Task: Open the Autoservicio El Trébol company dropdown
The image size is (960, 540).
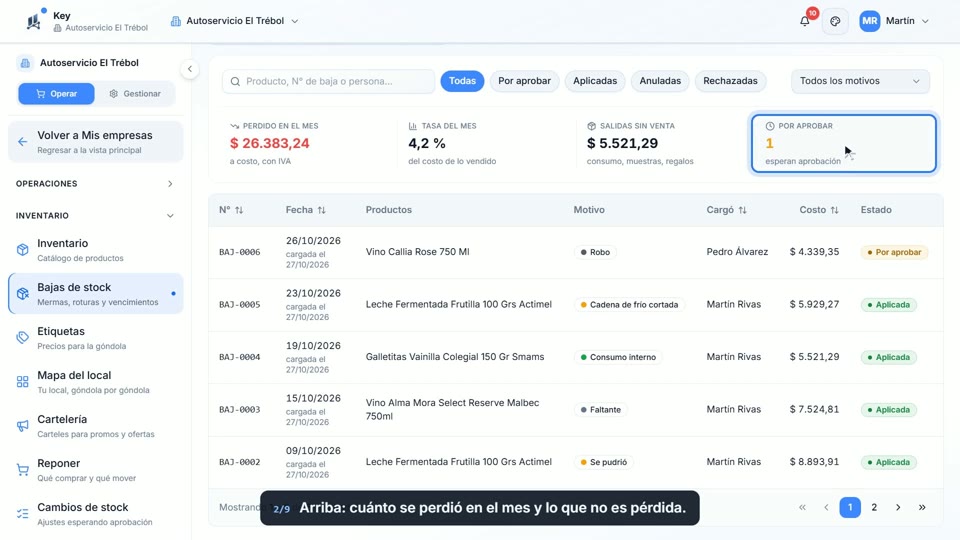Action: [x=235, y=21]
